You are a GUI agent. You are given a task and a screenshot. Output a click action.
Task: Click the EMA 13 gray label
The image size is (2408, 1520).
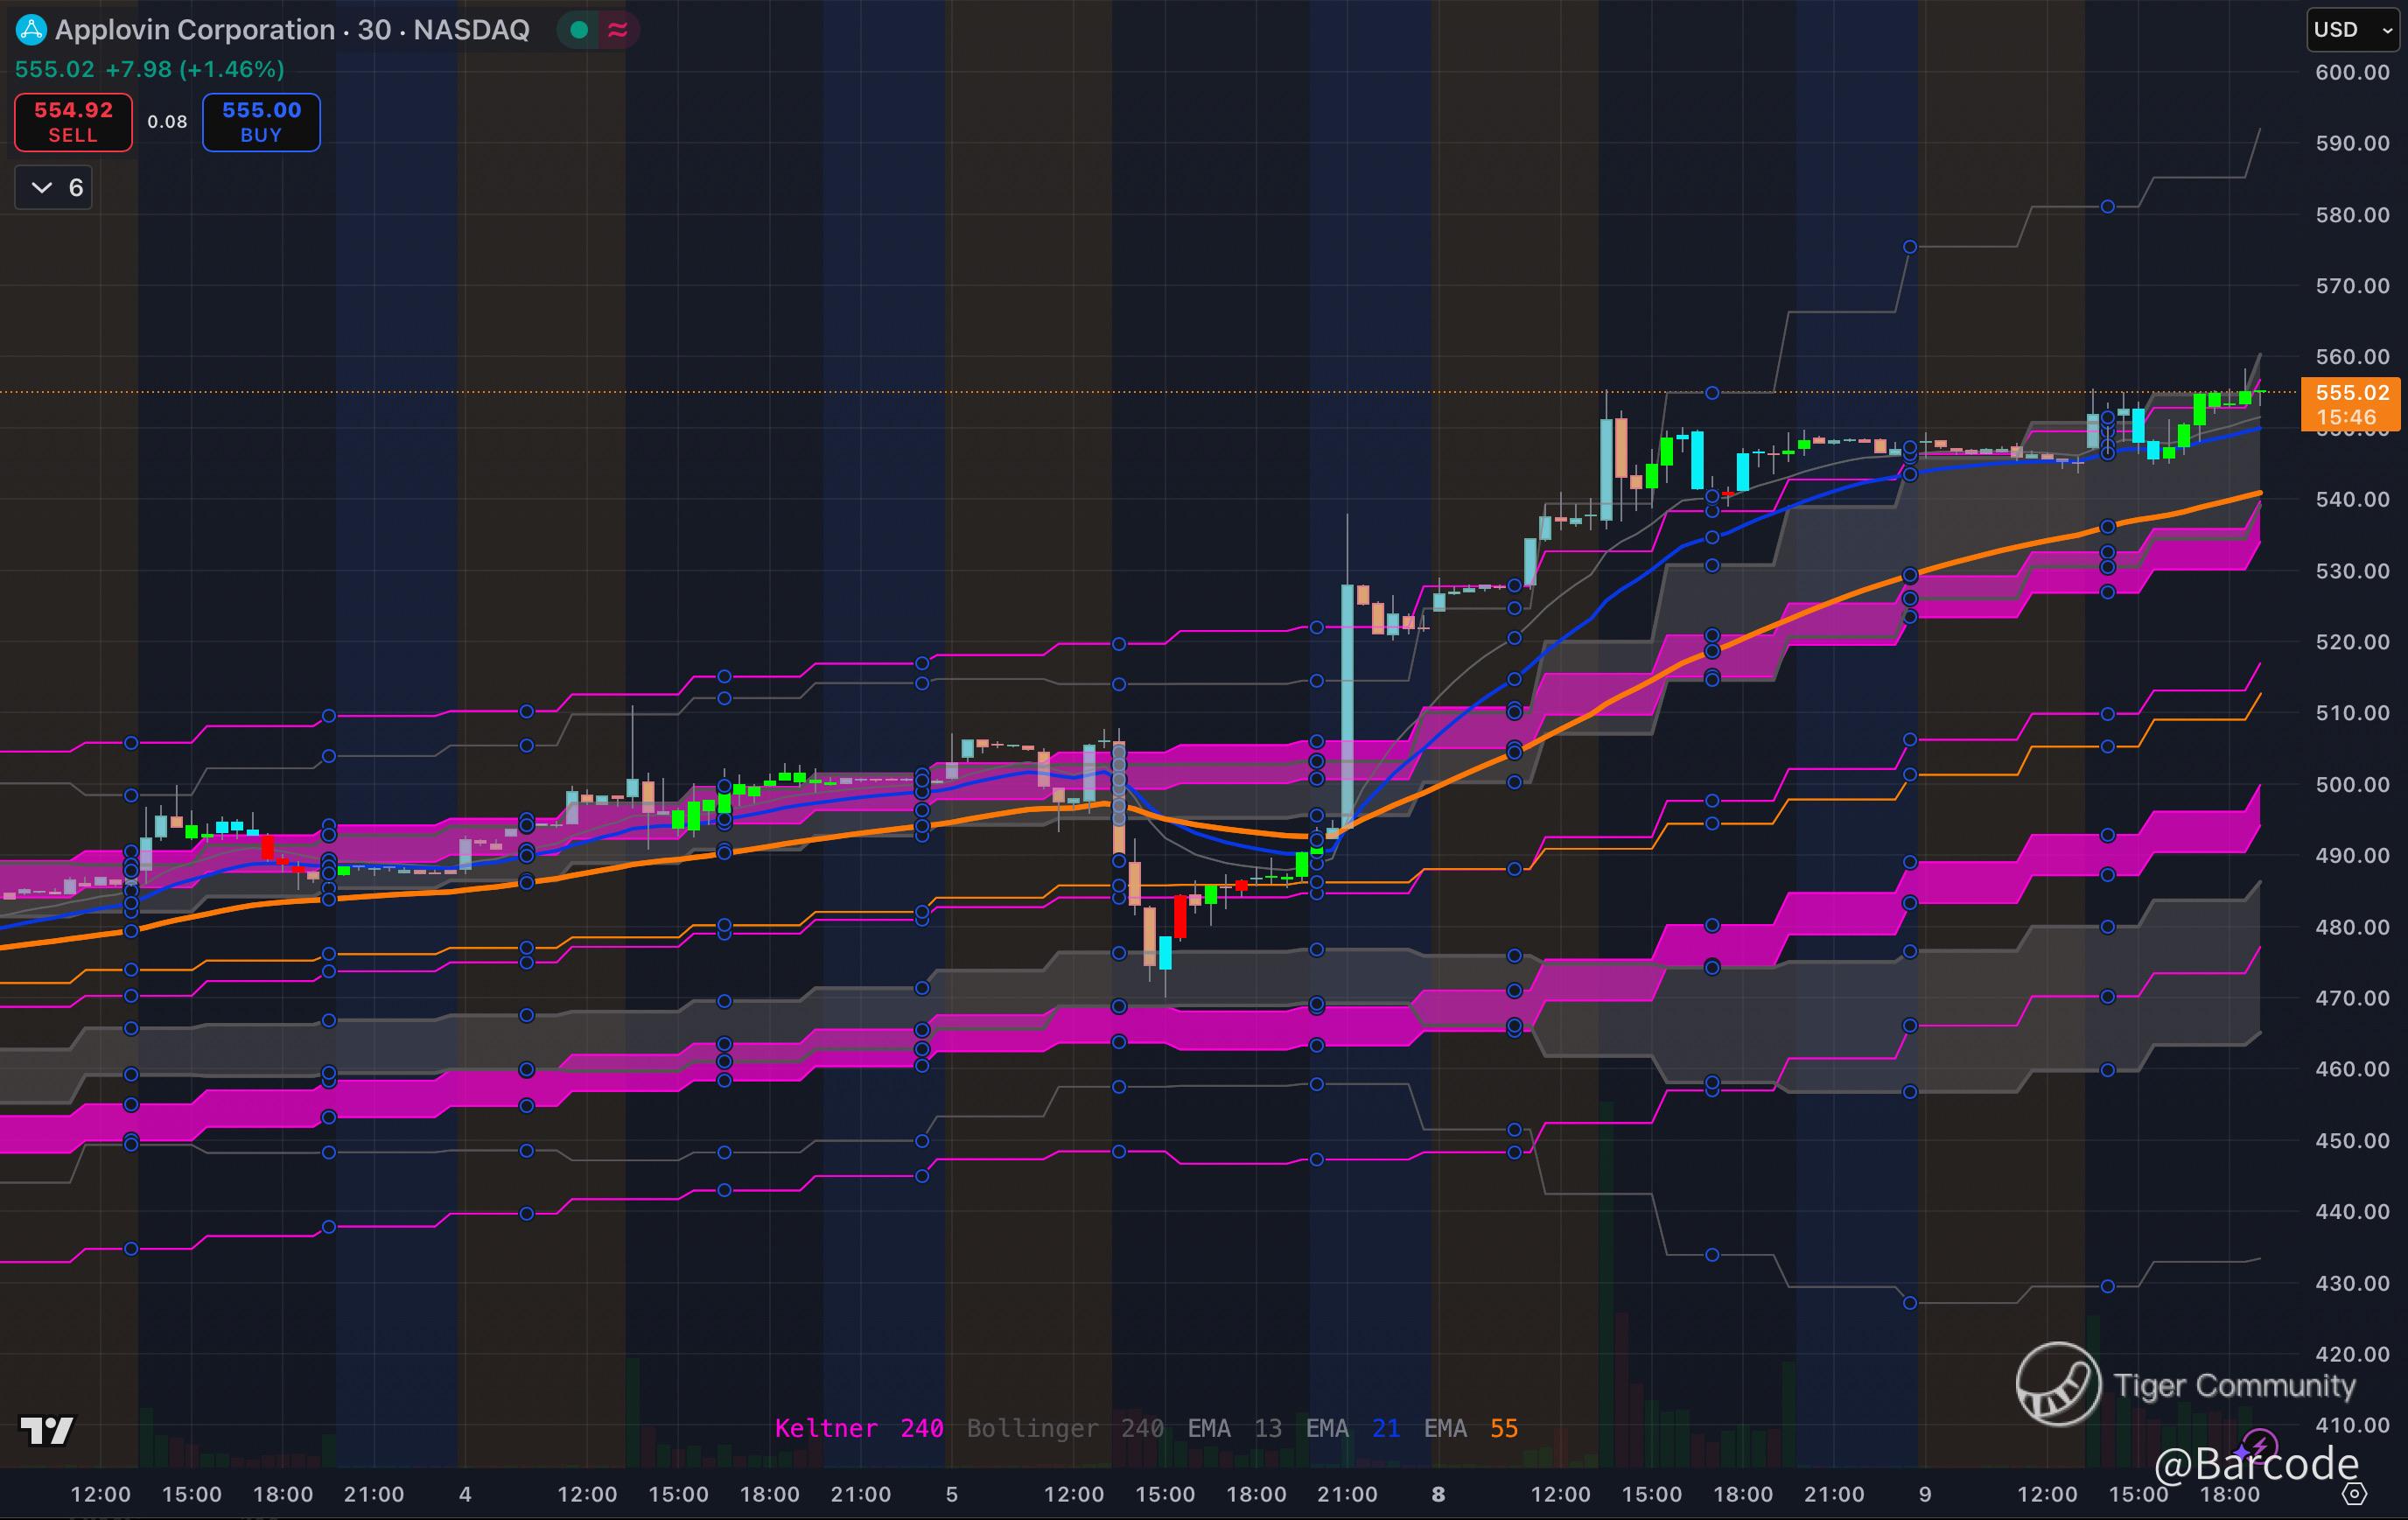(x=1234, y=1428)
